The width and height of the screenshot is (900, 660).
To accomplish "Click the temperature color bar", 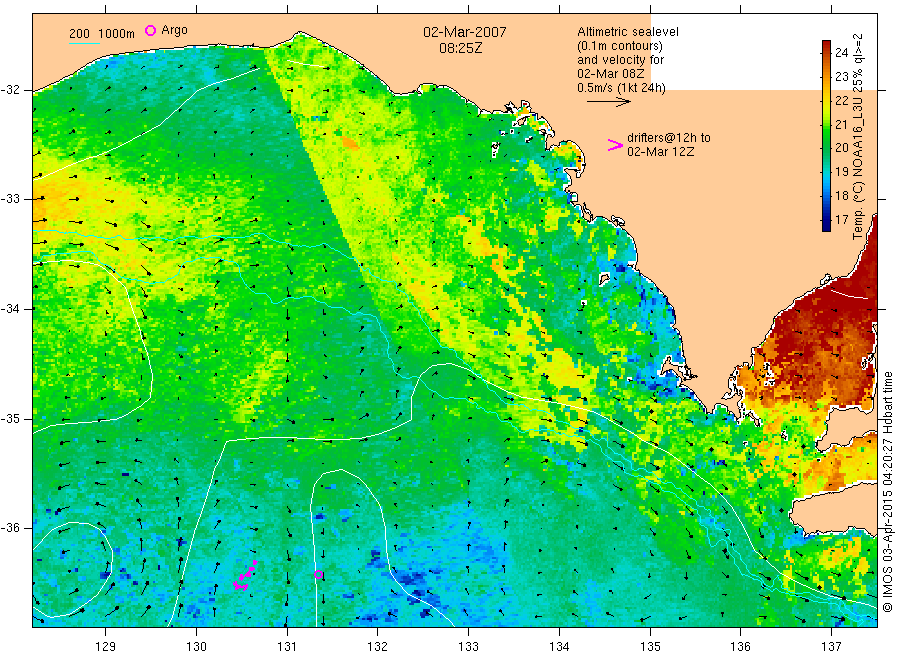I will tap(826, 135).
